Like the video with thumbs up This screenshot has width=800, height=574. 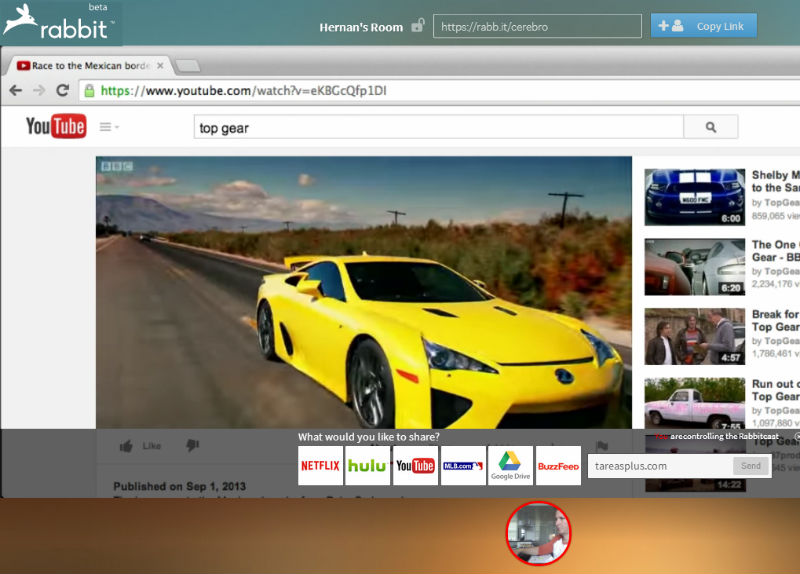coord(127,446)
